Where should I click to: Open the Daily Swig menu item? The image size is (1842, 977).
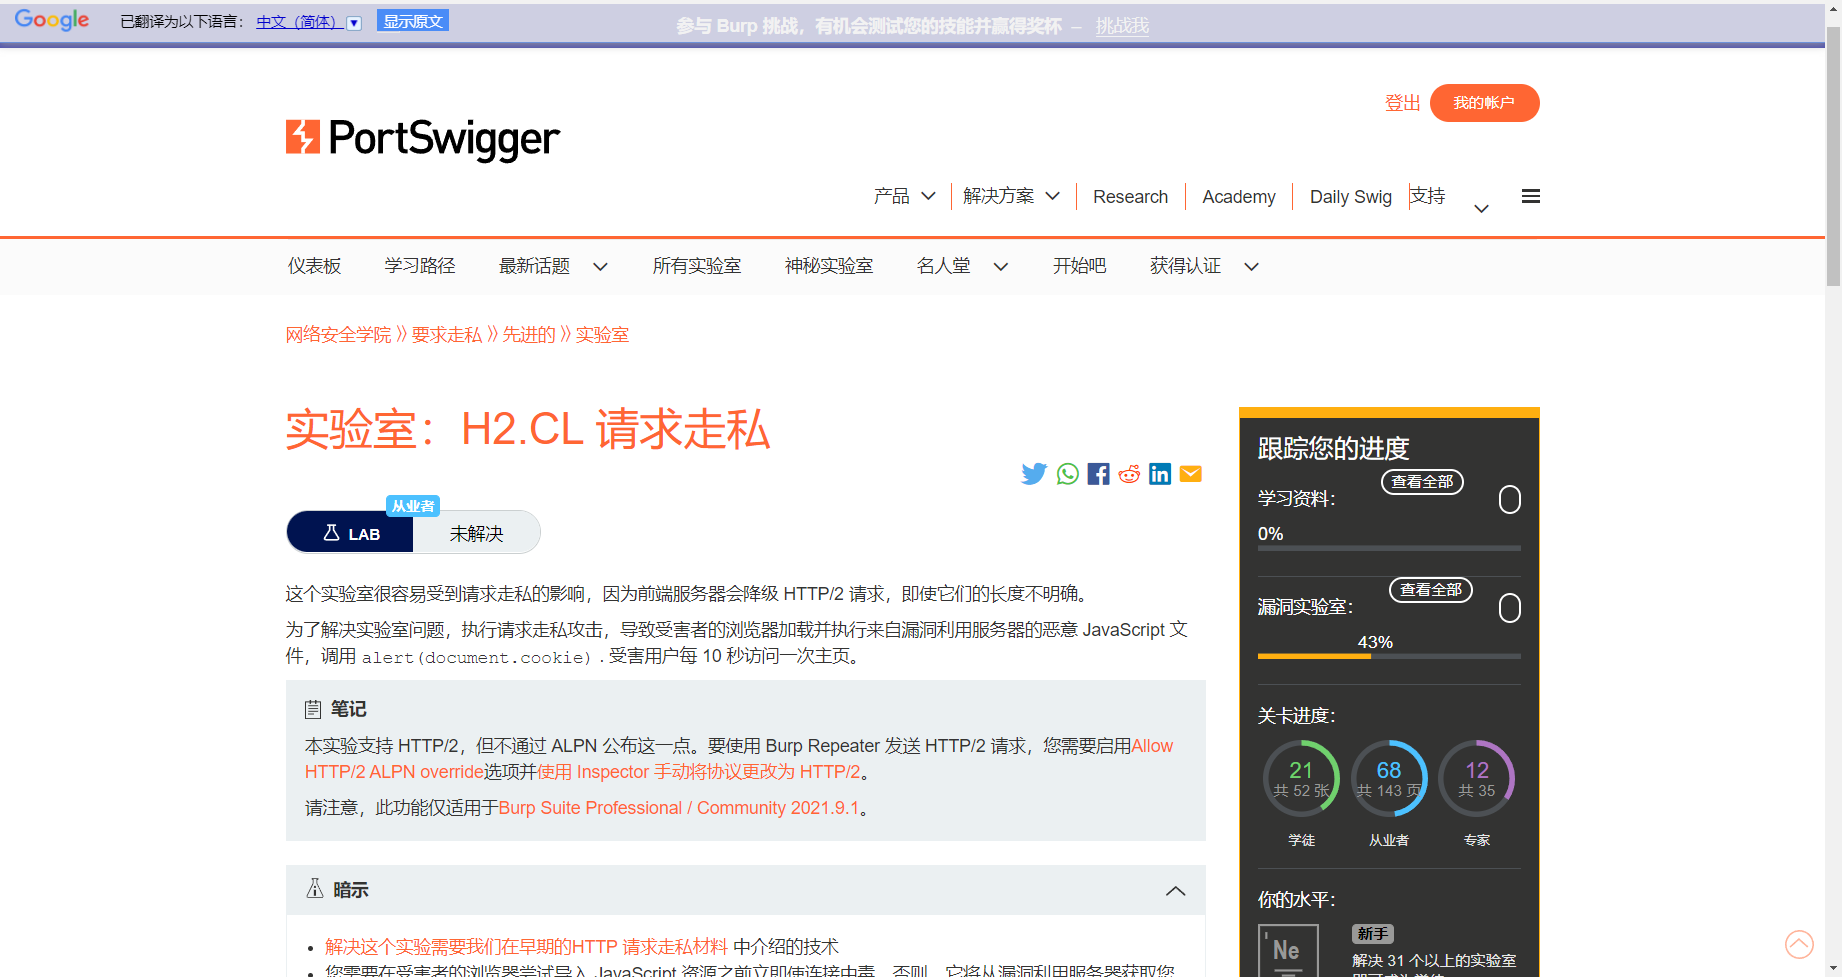(x=1351, y=197)
